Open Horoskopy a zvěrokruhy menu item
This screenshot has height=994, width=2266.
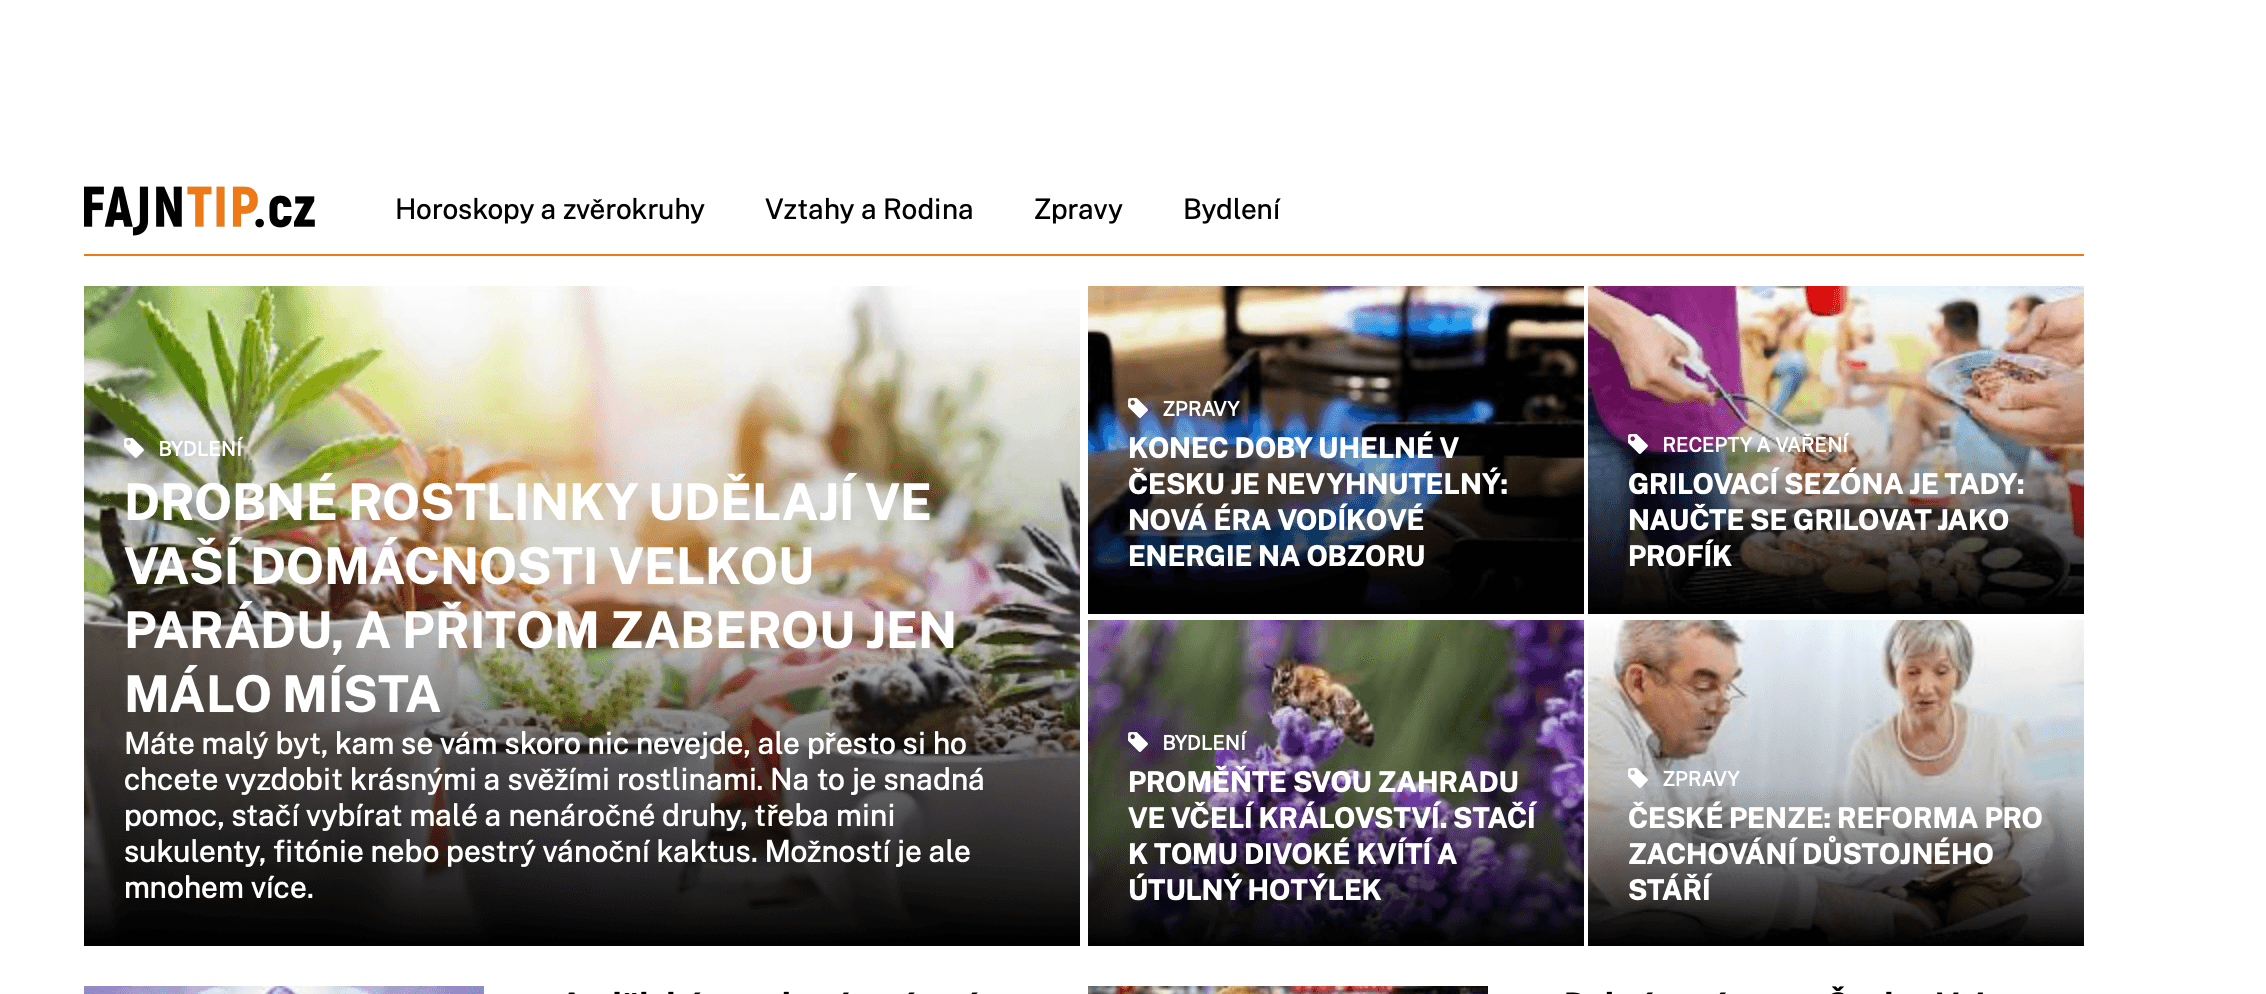[550, 209]
